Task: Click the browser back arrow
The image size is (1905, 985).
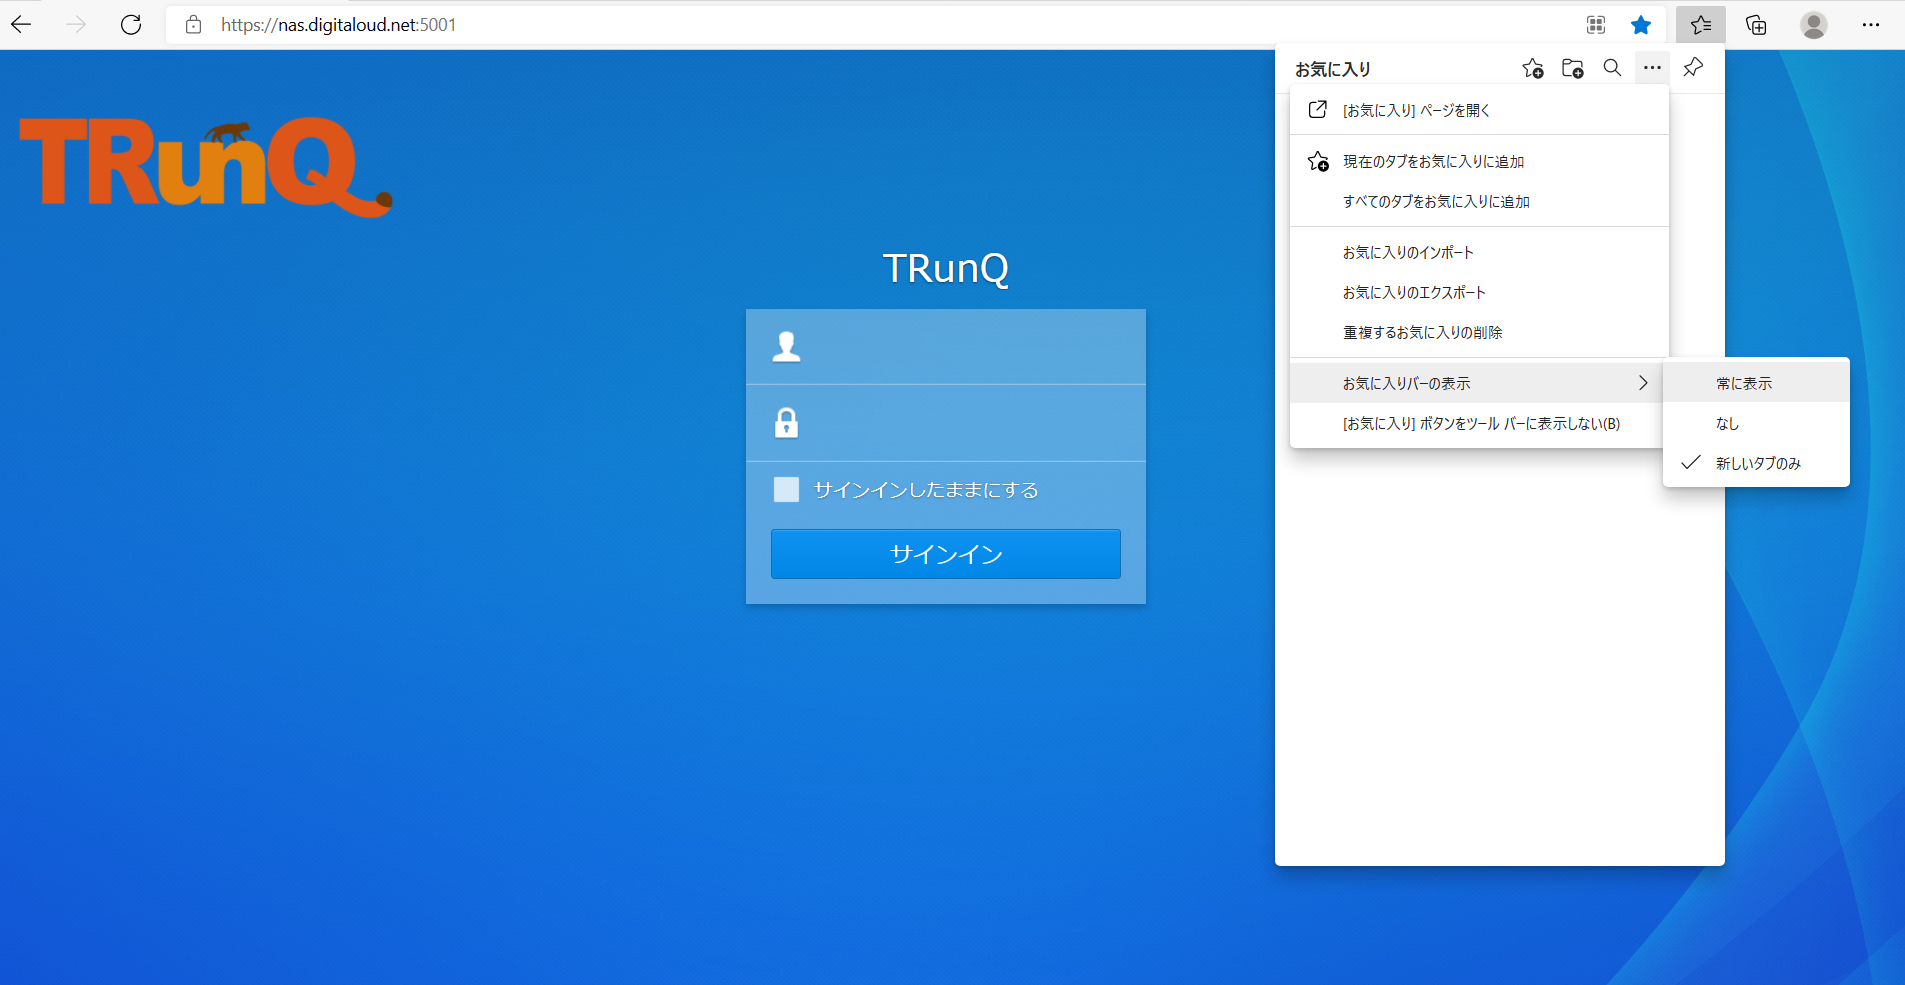Action: click(x=21, y=25)
